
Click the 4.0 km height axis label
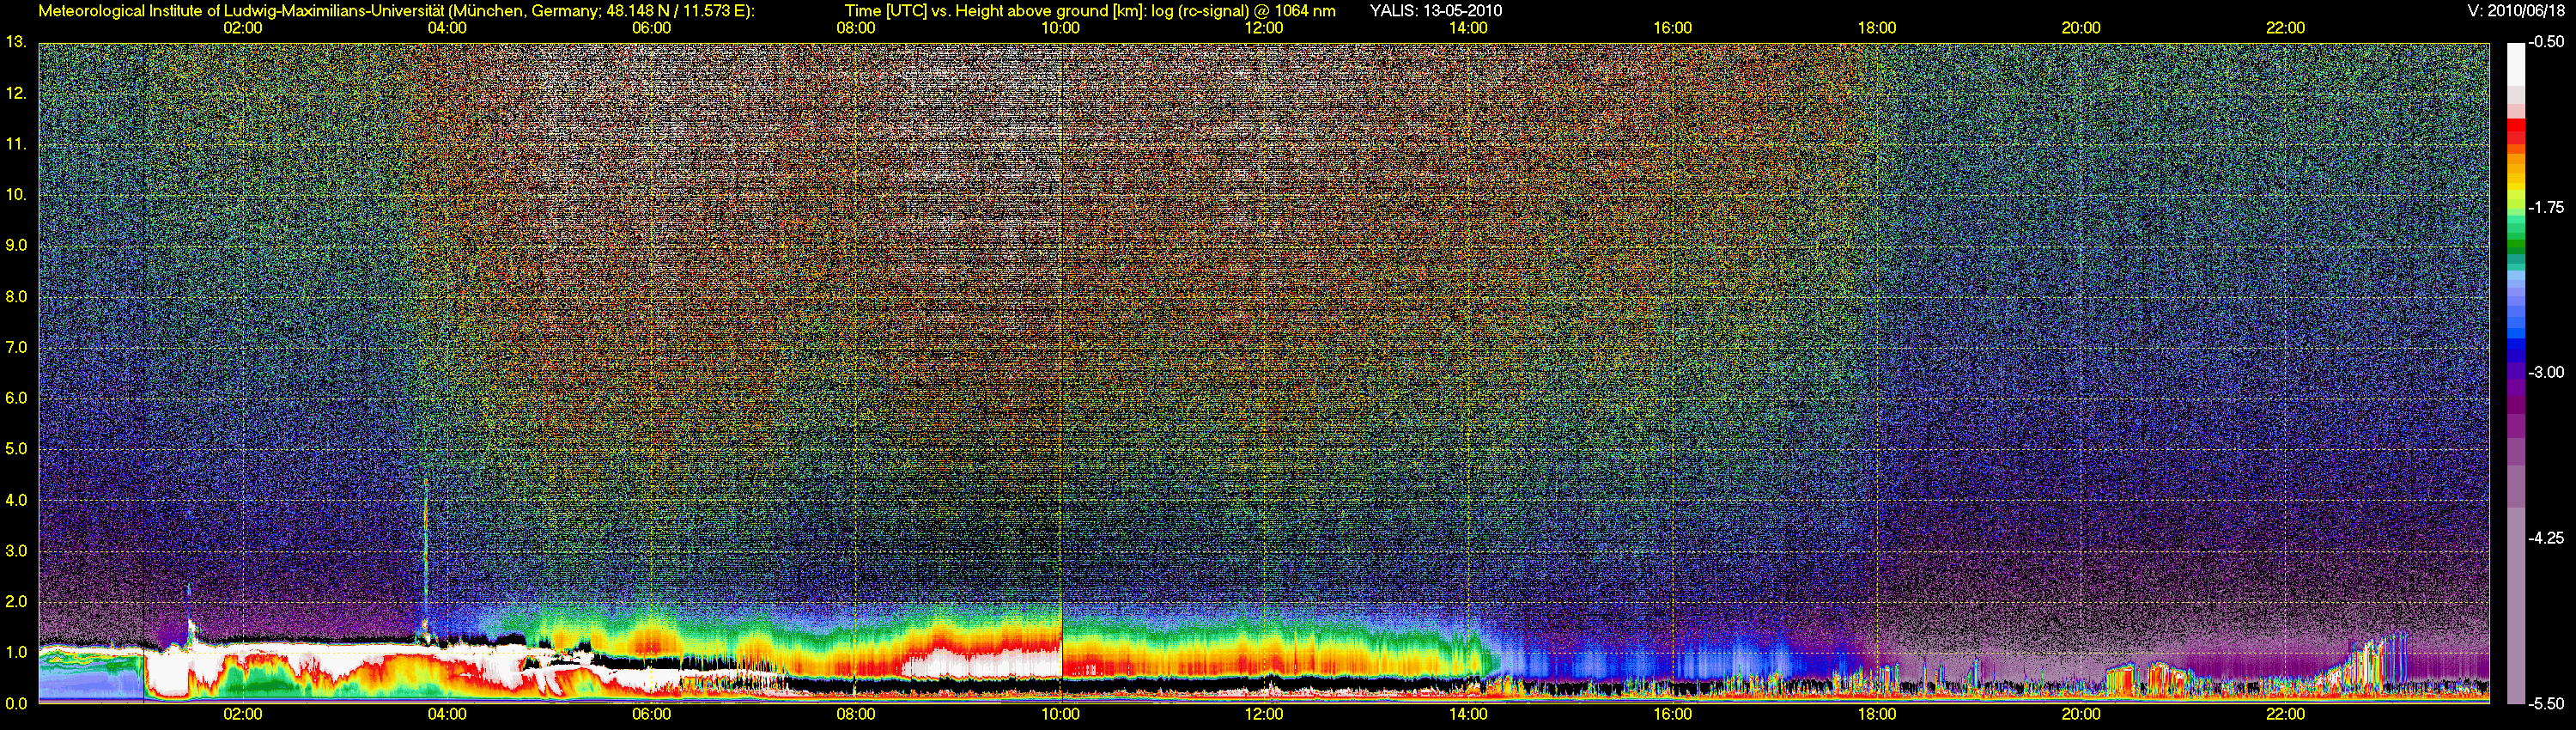(x=16, y=500)
